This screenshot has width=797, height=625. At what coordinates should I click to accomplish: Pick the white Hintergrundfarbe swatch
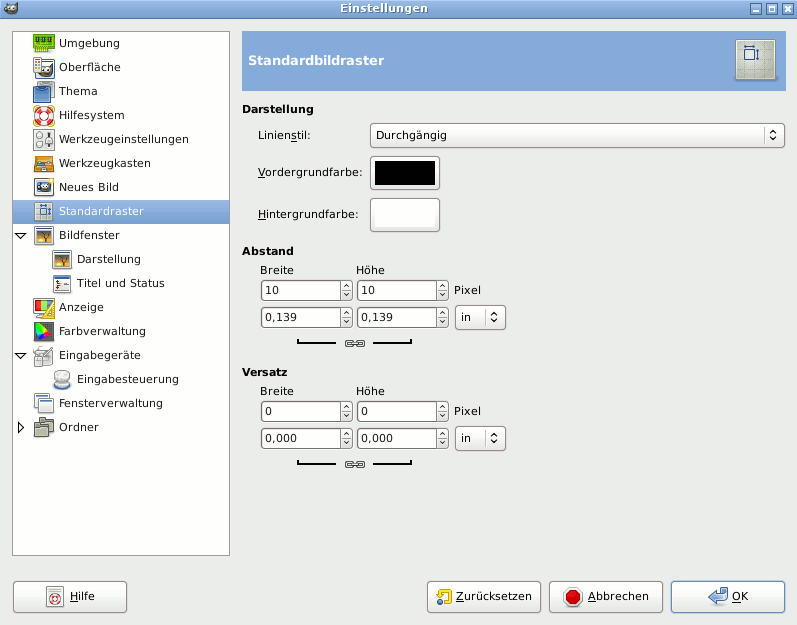click(x=405, y=215)
